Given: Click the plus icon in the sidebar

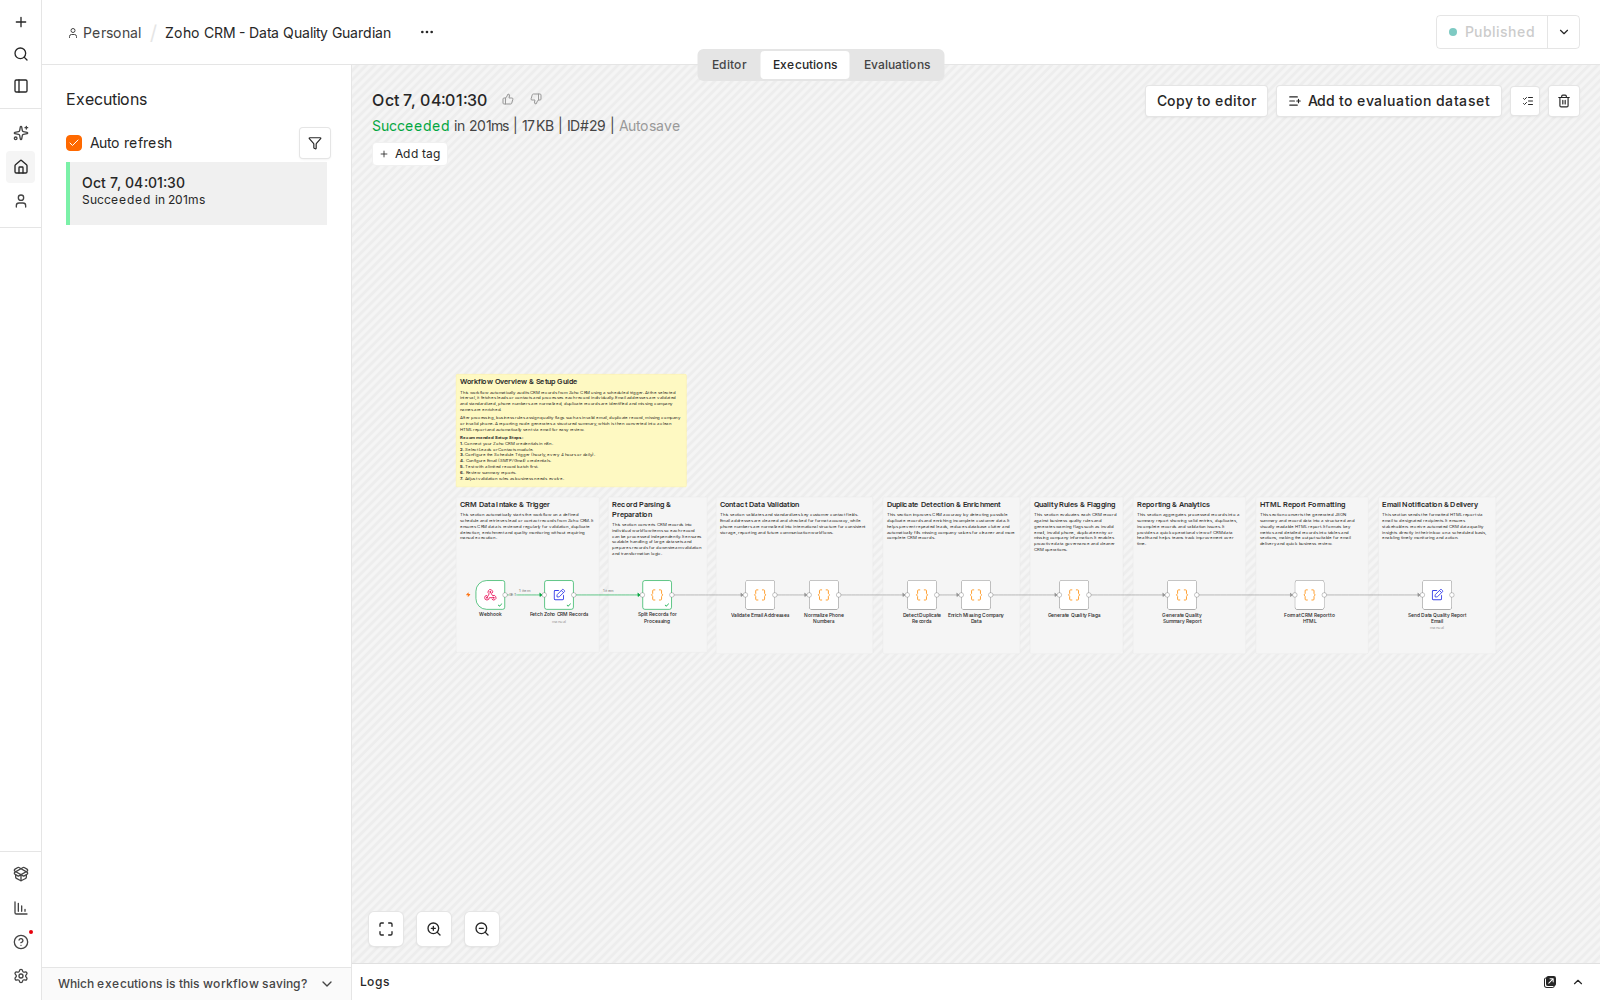Looking at the screenshot, I should tap(20, 22).
